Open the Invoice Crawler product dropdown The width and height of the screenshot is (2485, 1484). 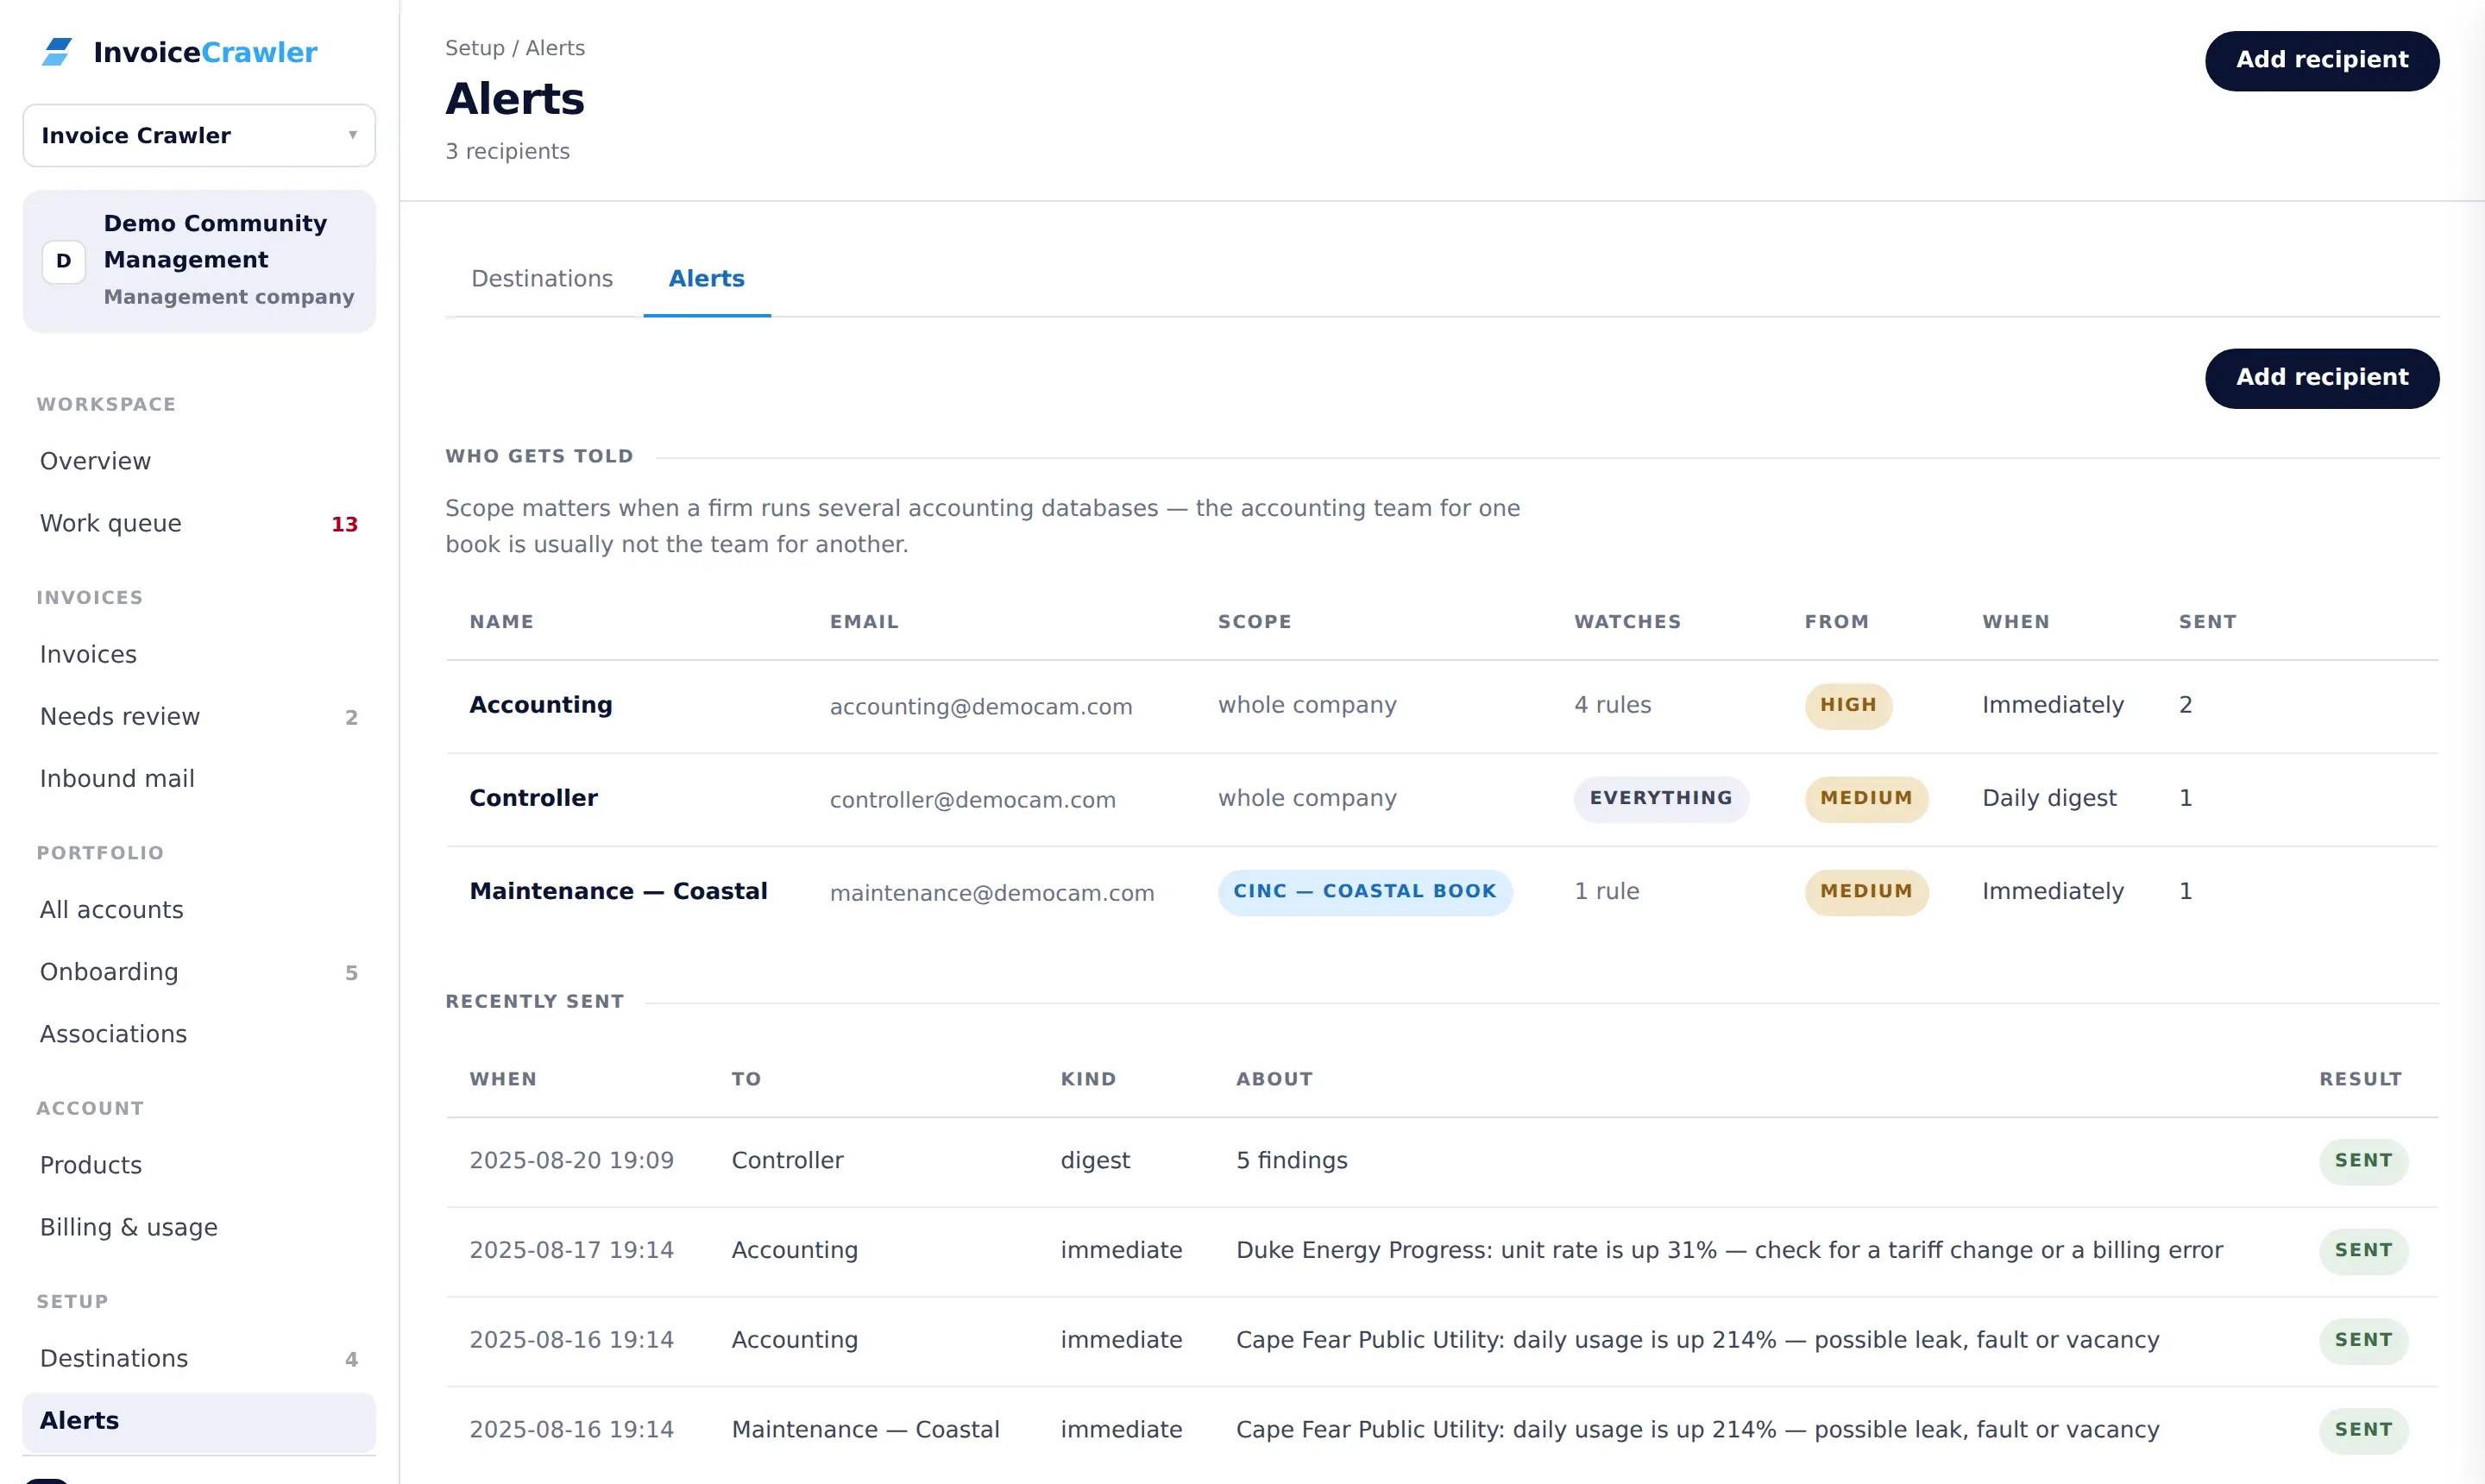(199, 135)
